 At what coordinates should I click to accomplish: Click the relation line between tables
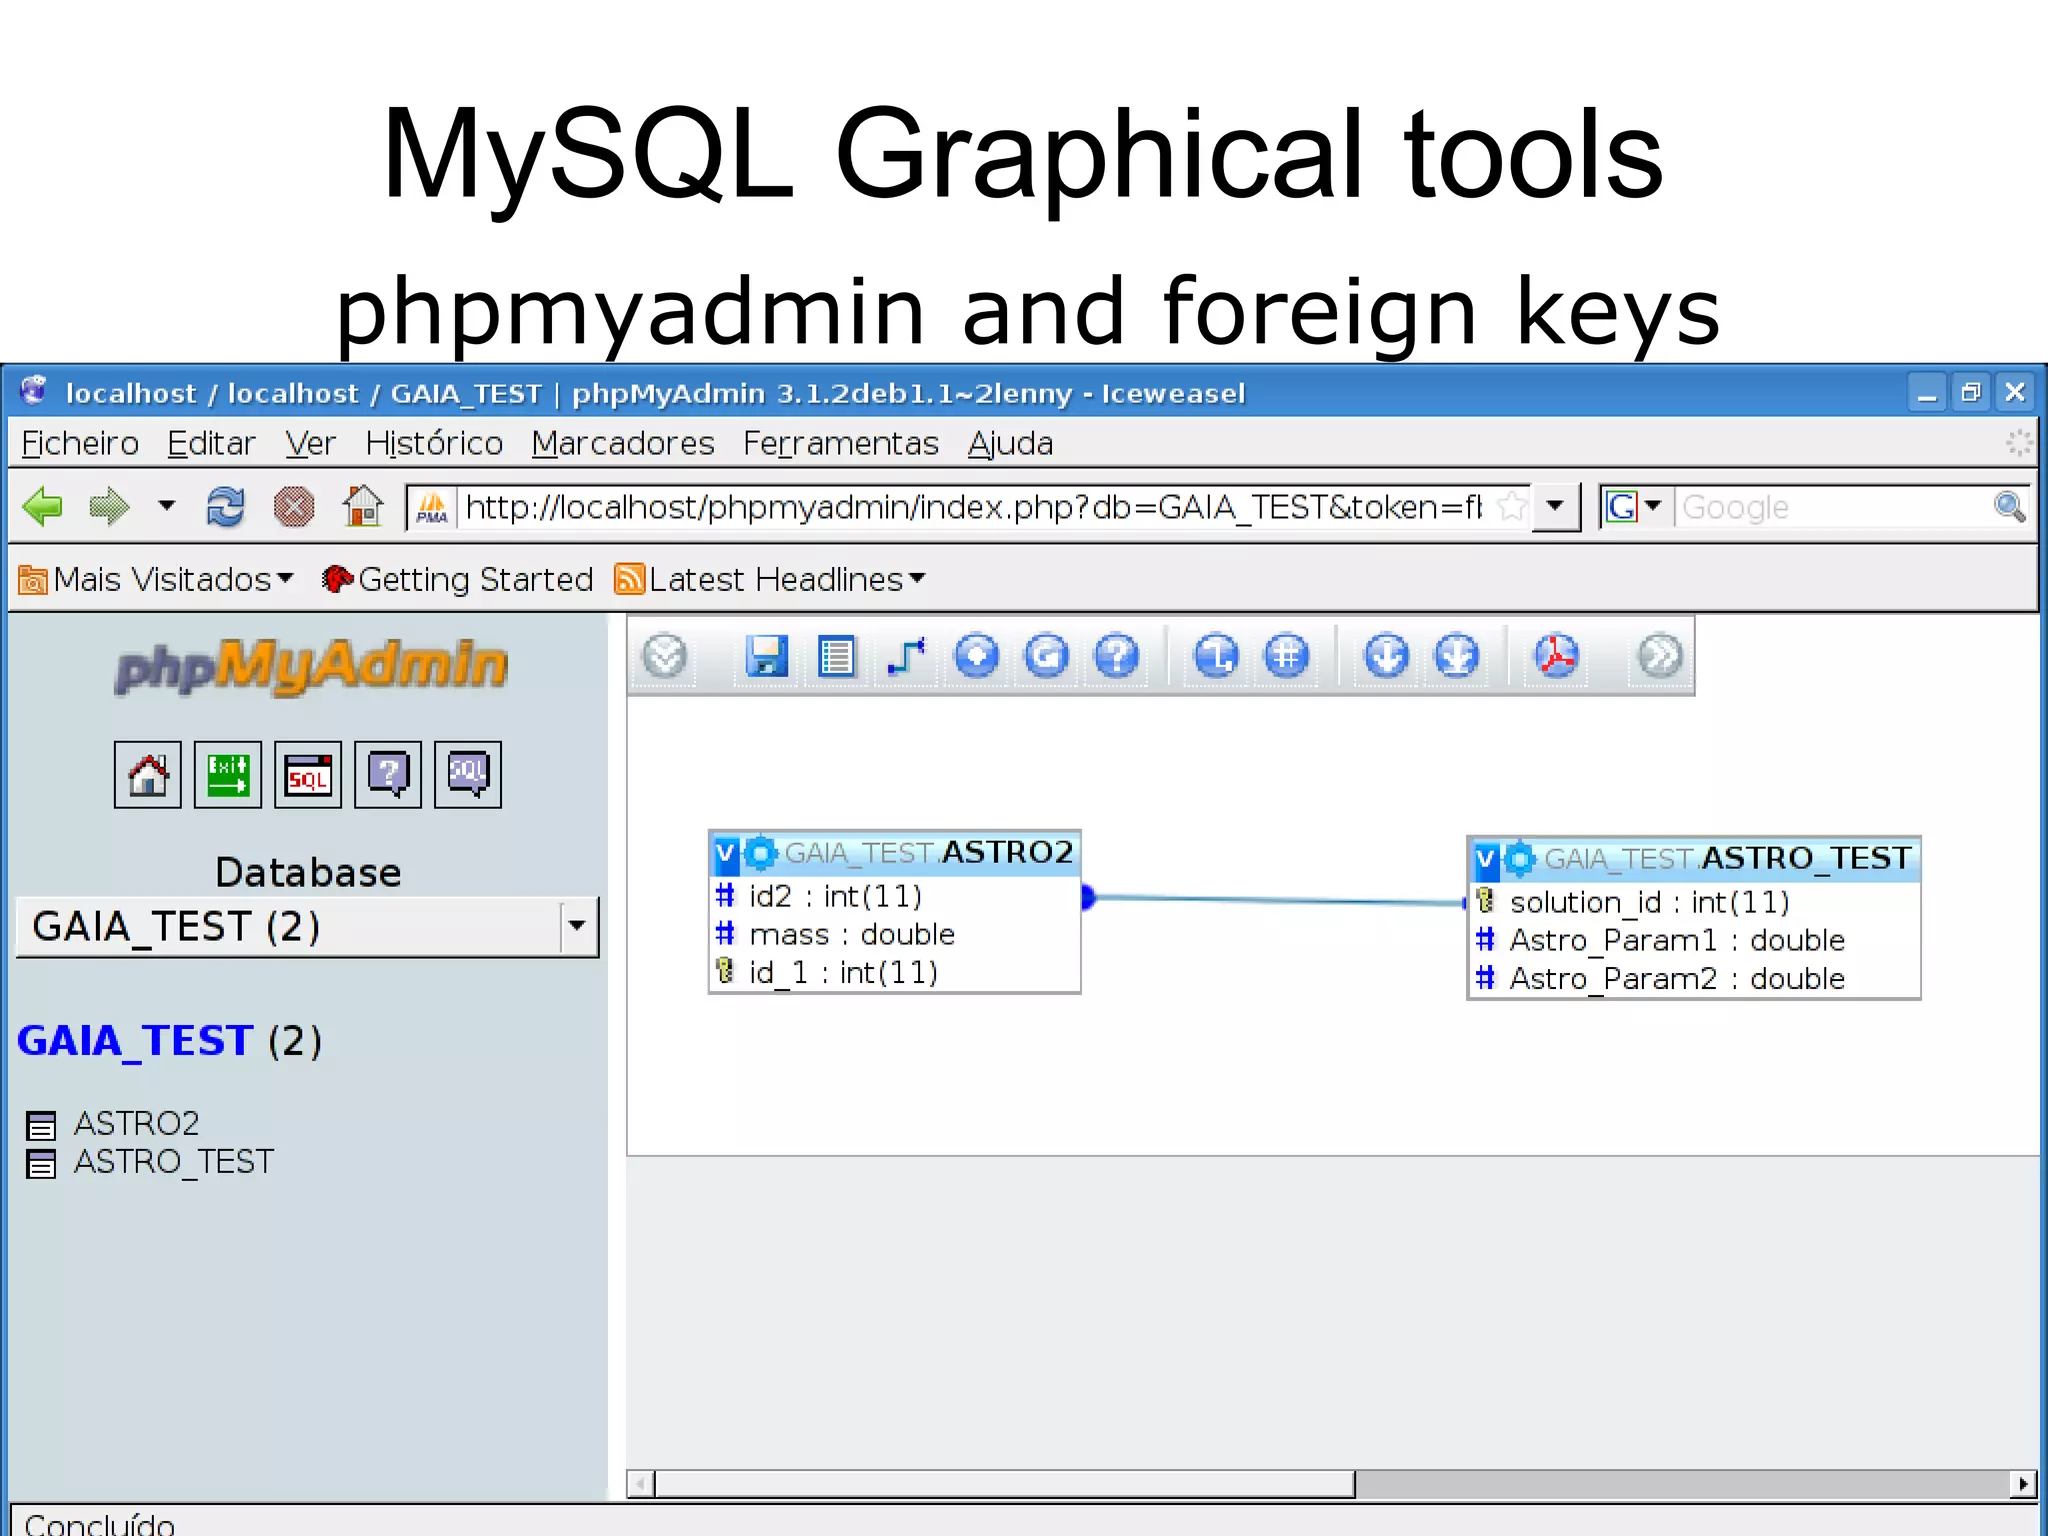tap(1275, 900)
